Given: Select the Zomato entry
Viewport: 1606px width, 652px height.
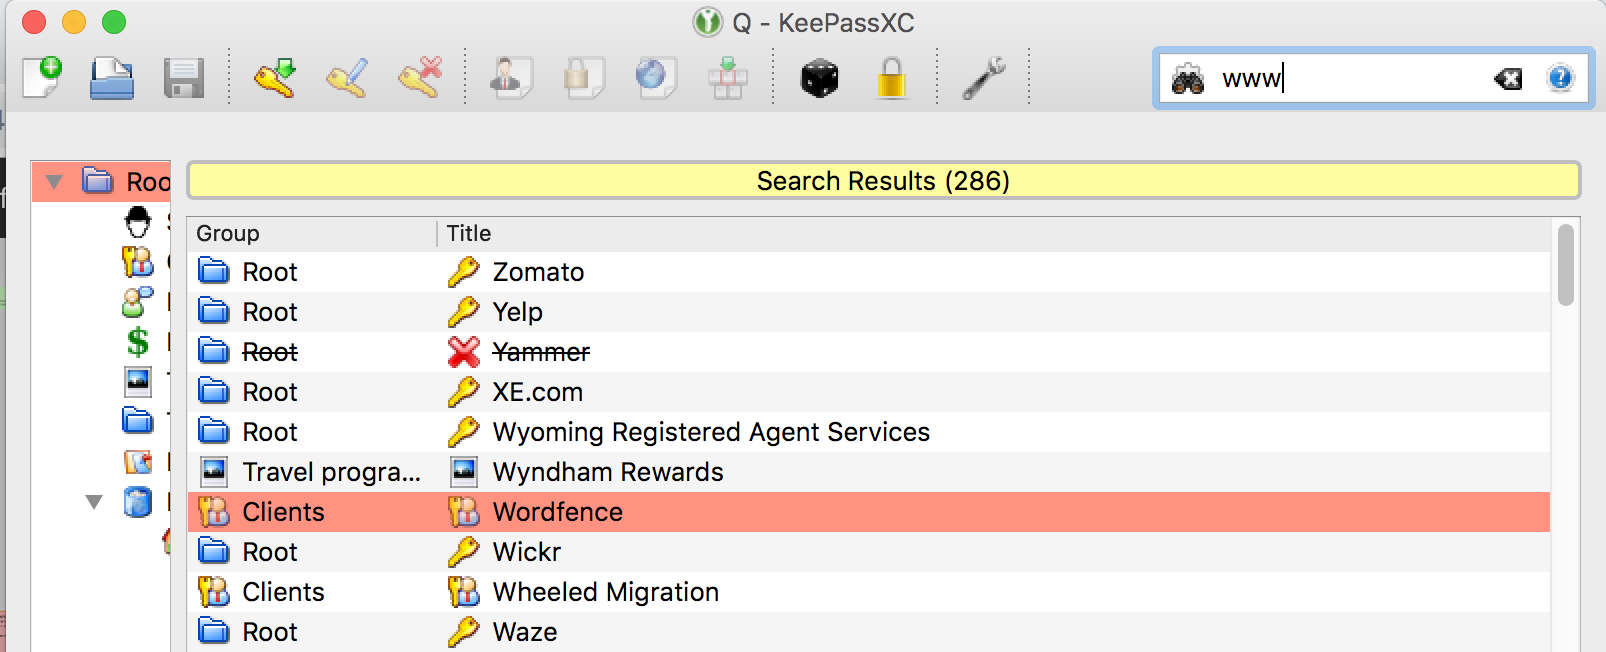Looking at the screenshot, I should coord(538,271).
